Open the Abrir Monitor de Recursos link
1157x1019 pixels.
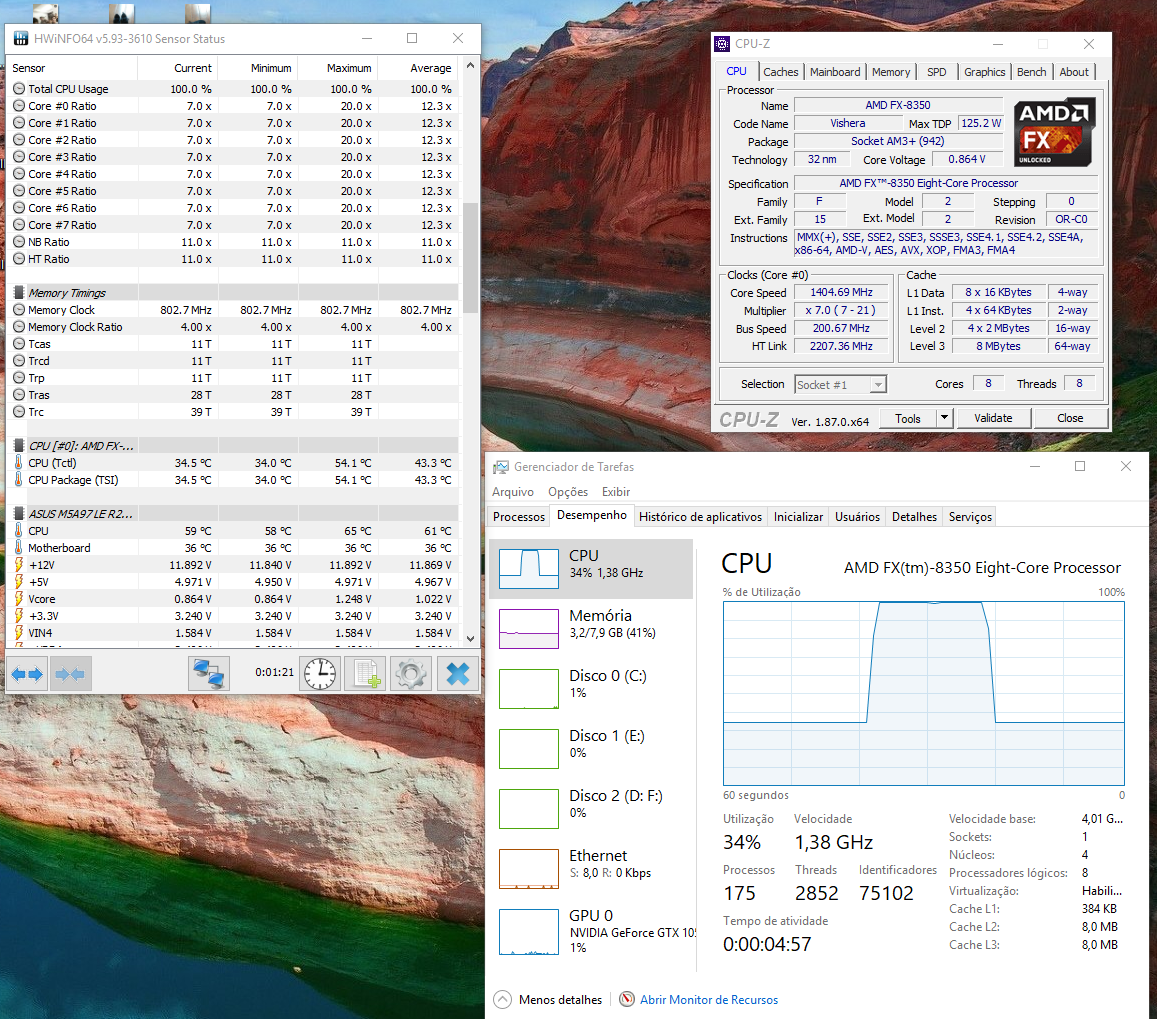coord(708,1000)
